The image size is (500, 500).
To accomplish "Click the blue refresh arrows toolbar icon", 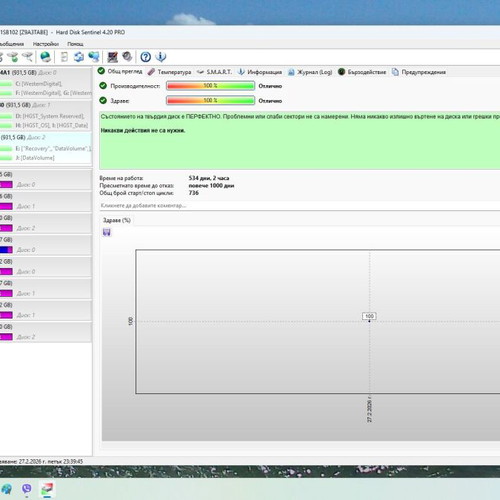I will (79, 57).
